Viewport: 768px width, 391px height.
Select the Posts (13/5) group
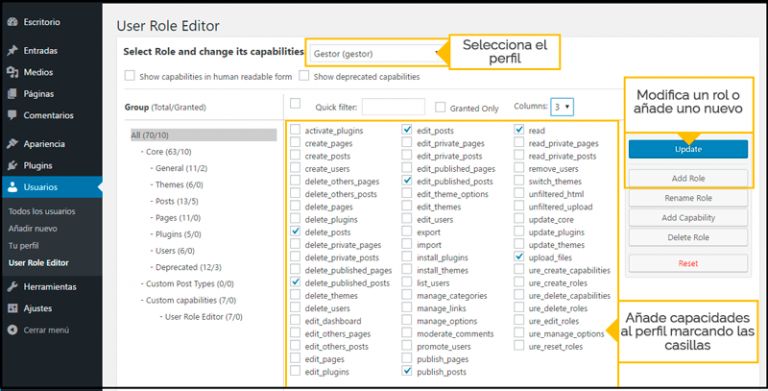177,201
